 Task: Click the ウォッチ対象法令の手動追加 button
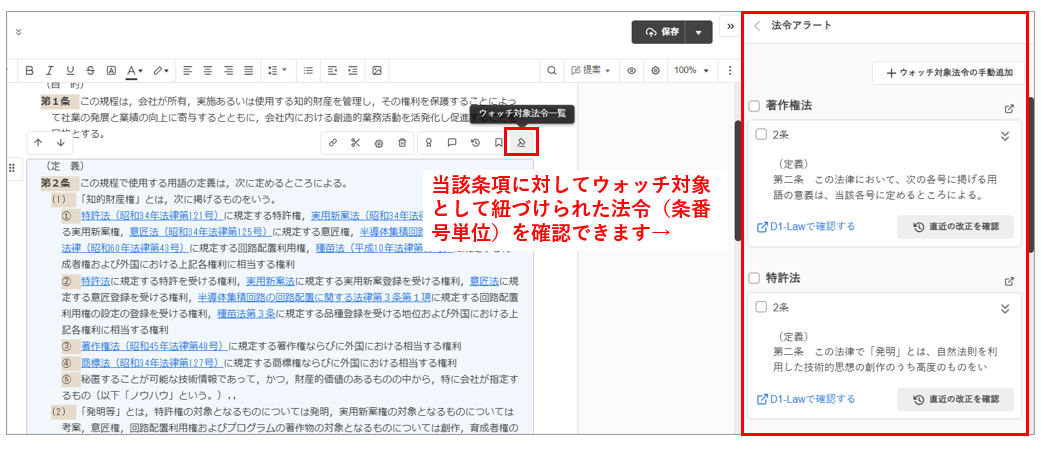pyautogui.click(x=949, y=73)
